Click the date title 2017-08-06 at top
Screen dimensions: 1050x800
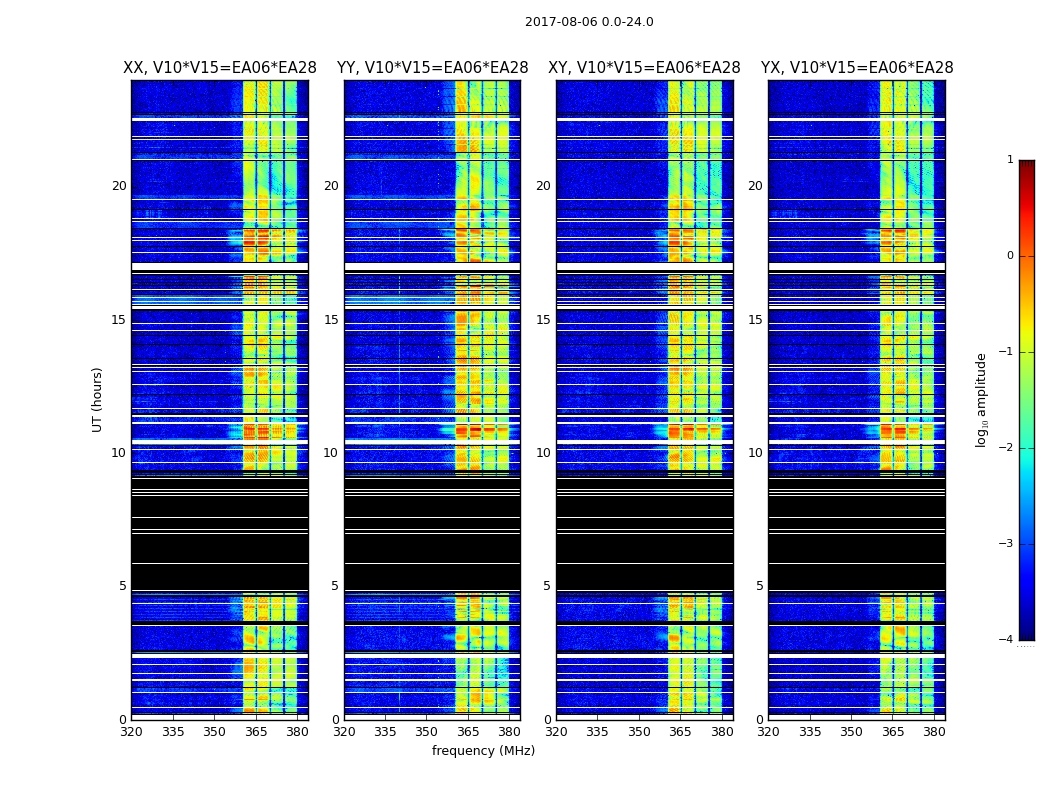(x=588, y=22)
